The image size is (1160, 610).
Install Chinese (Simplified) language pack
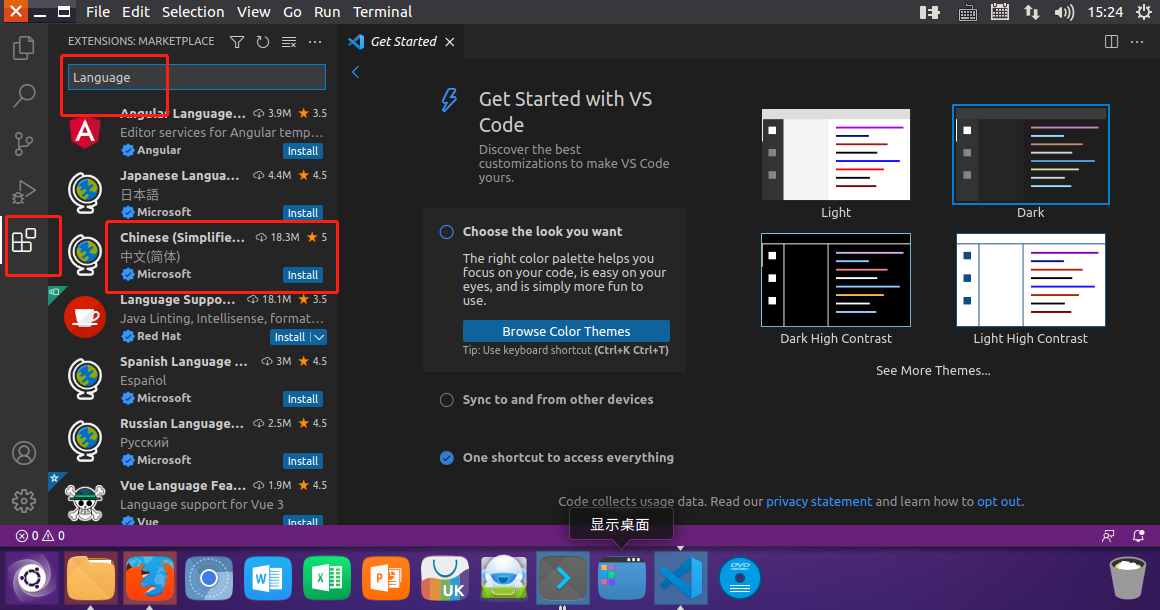[303, 275]
